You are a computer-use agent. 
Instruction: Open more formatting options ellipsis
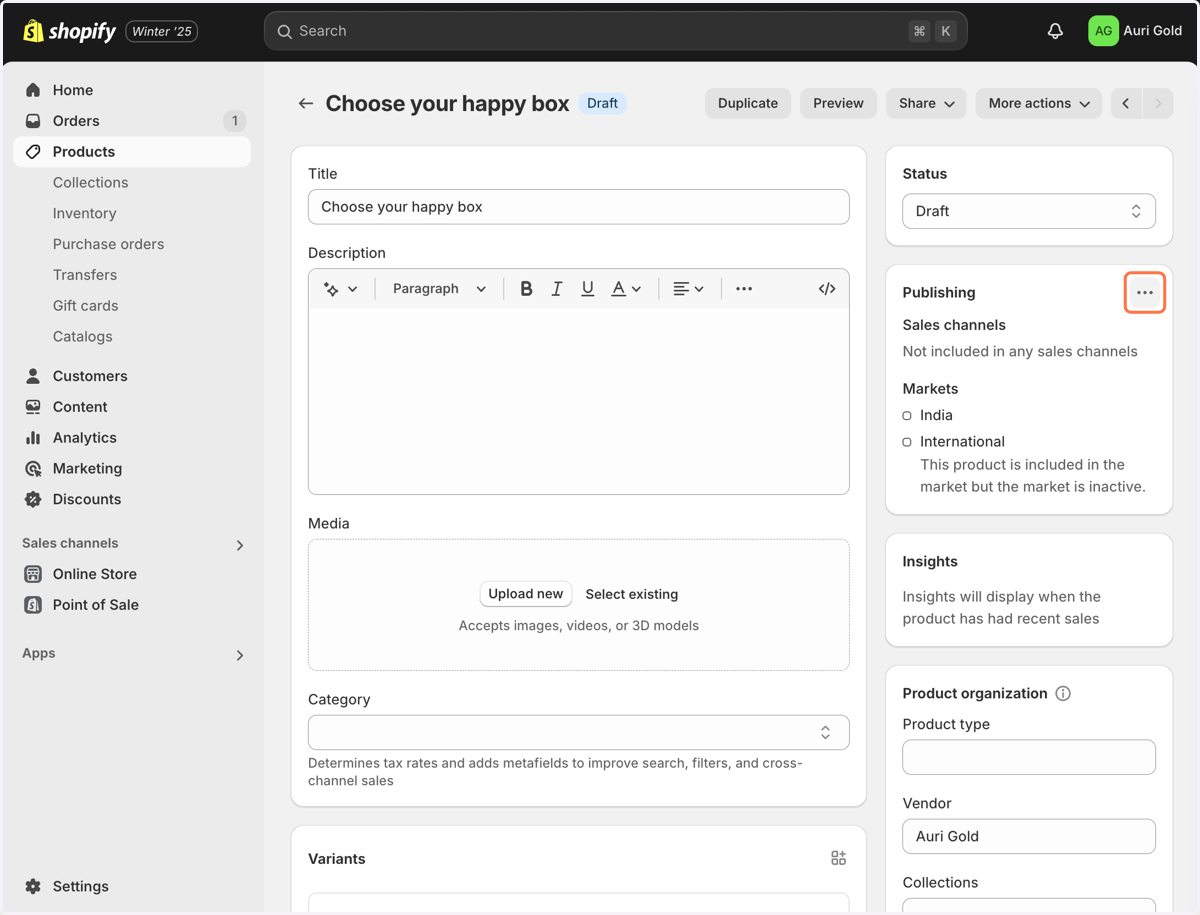point(744,289)
